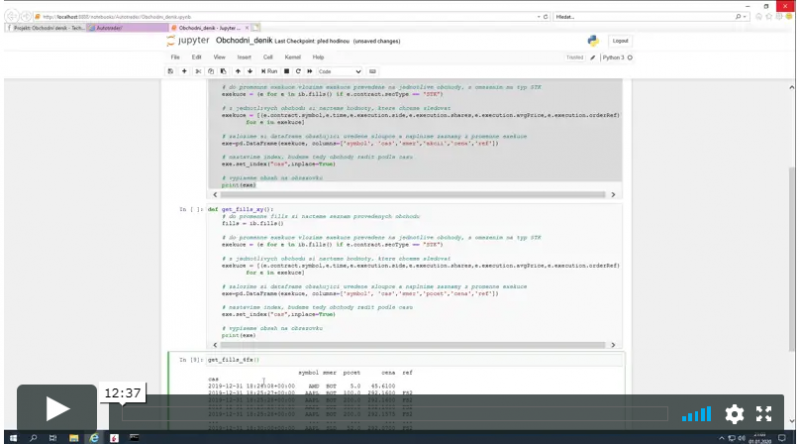
Task: Click the page vertical scrollbar up arrow
Action: [791, 87]
